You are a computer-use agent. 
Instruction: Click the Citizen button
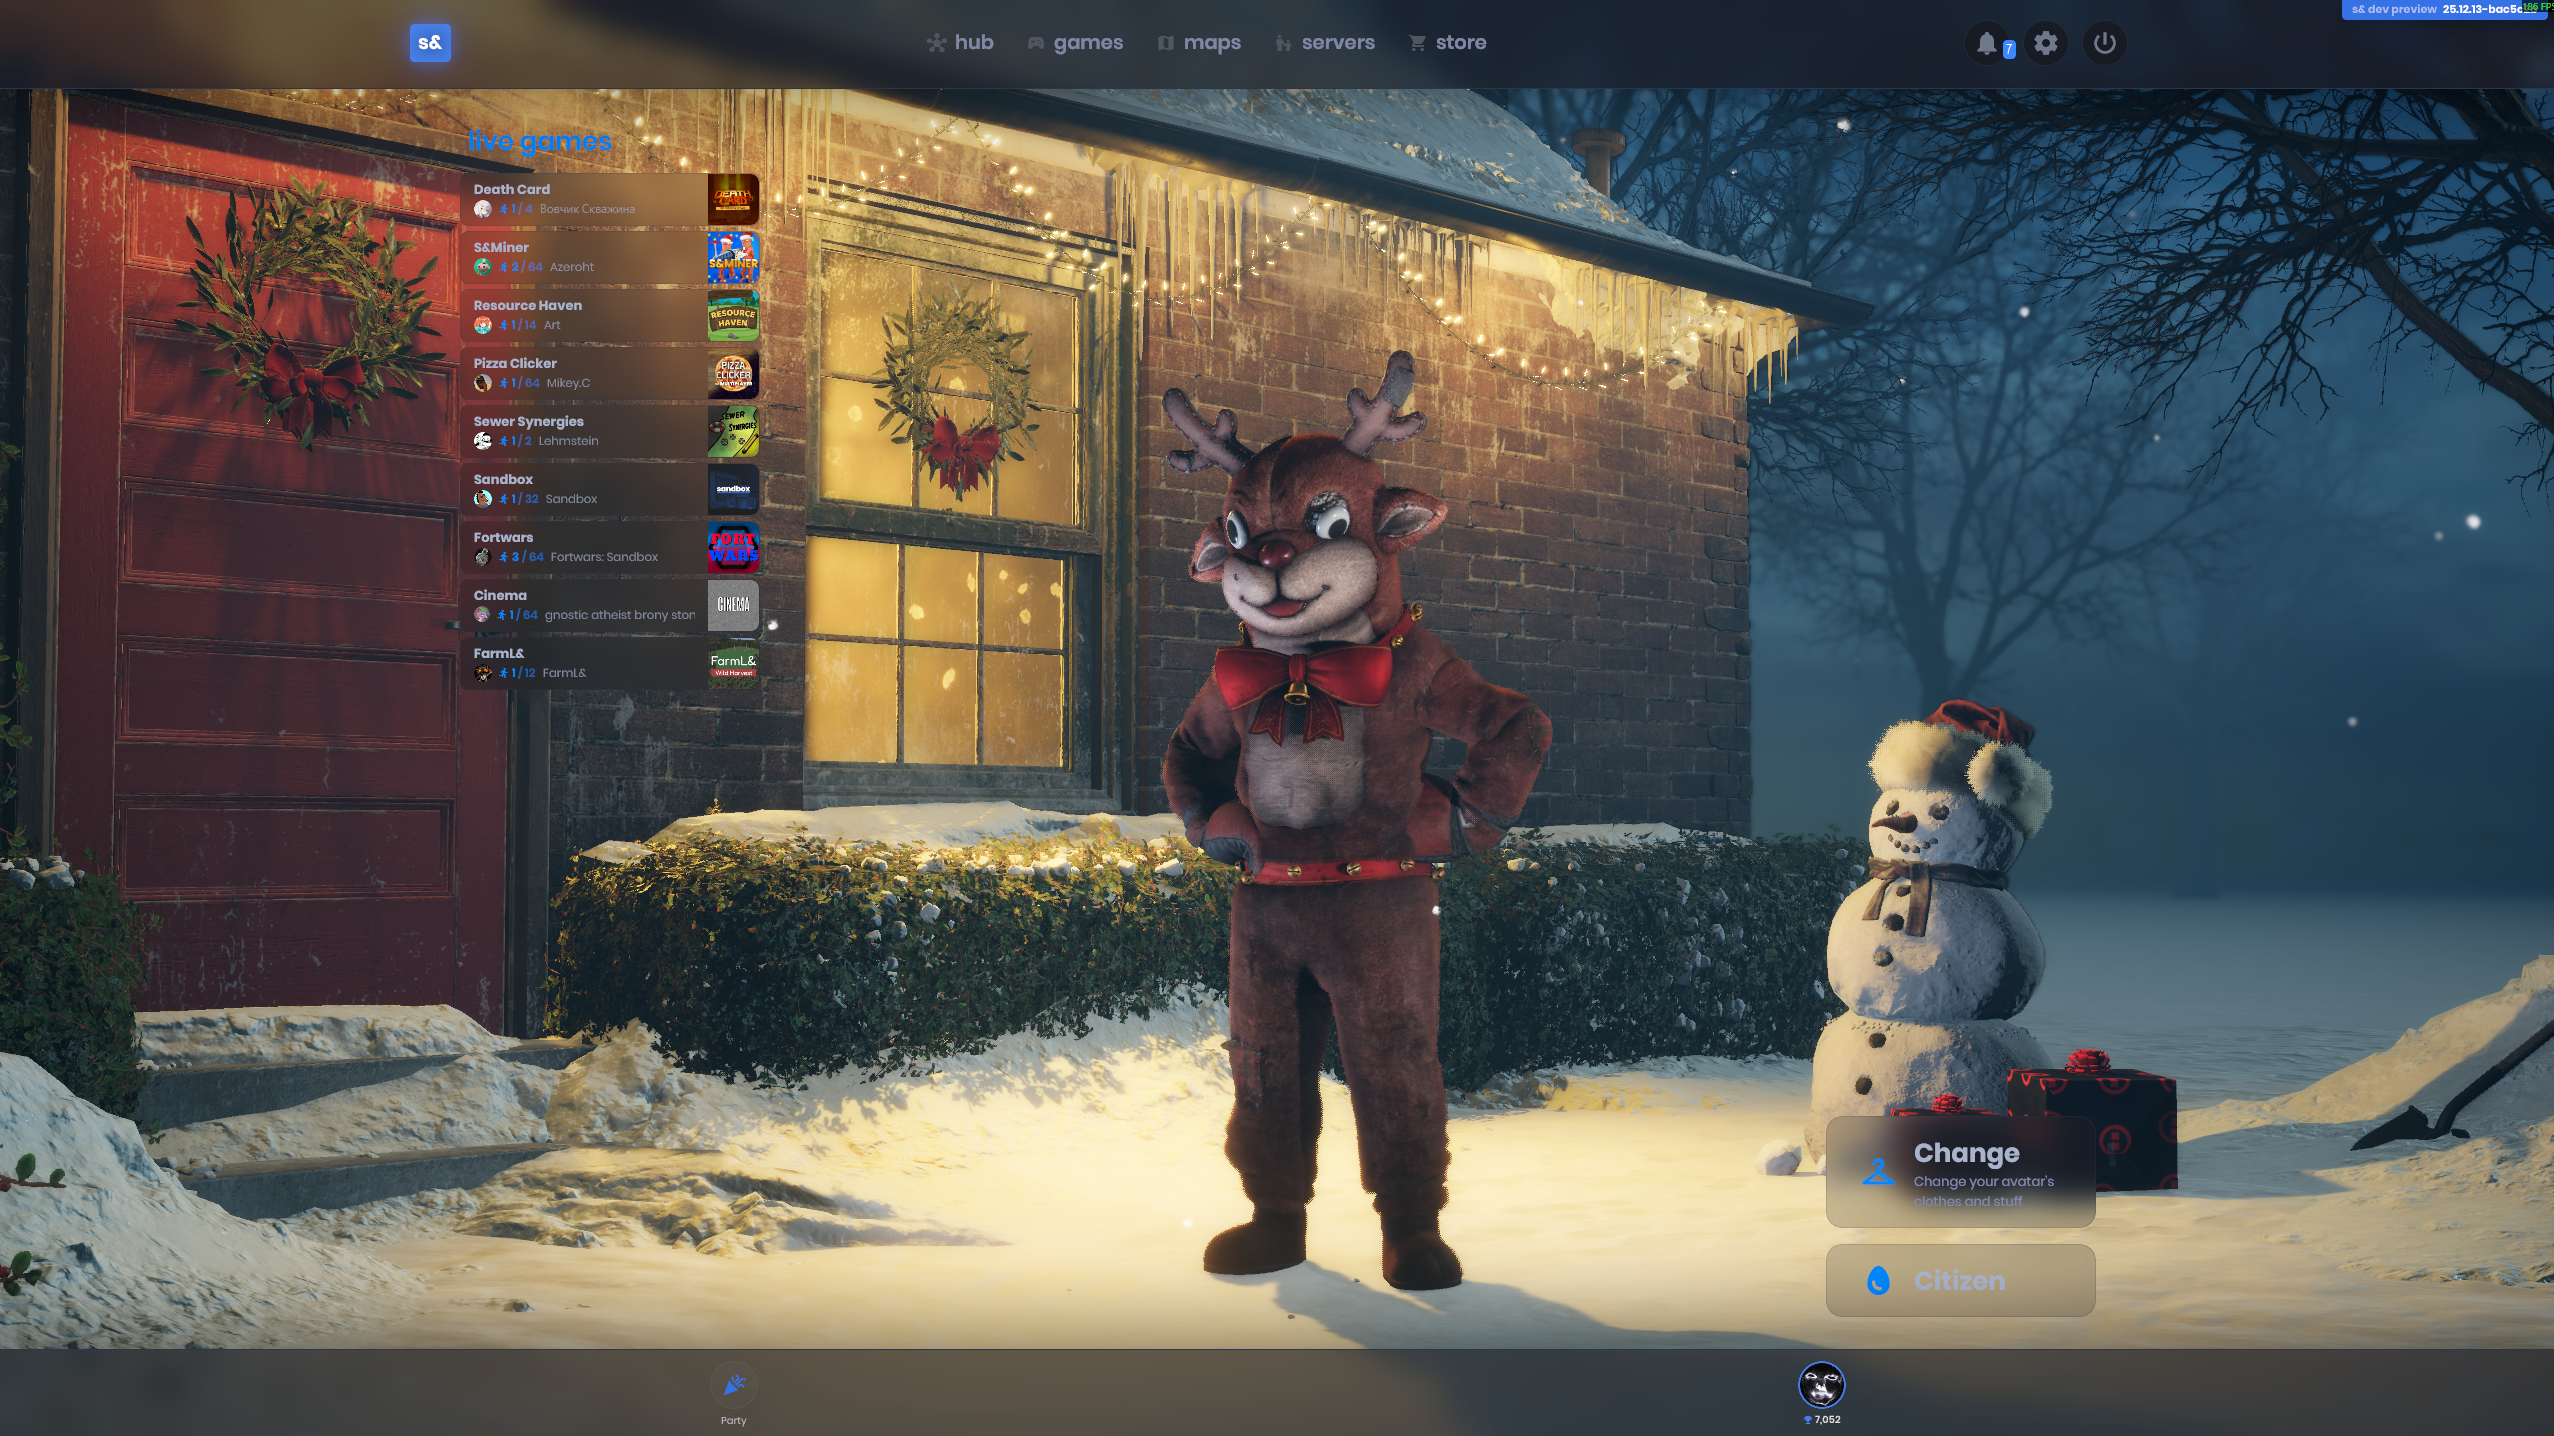coord(1960,1280)
